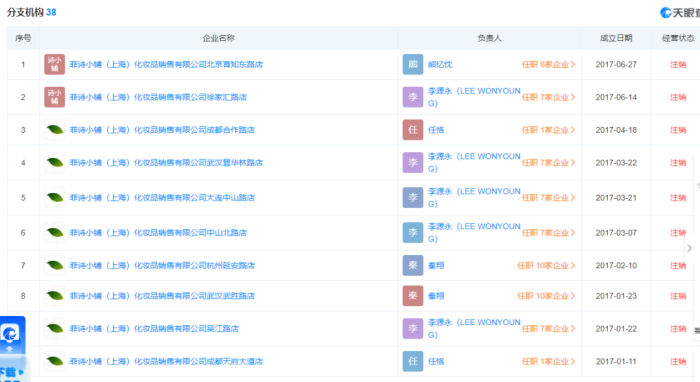The height and width of the screenshot is (382, 700).
Task: Select the avatar badge in row 1
Action: (x=413, y=64)
